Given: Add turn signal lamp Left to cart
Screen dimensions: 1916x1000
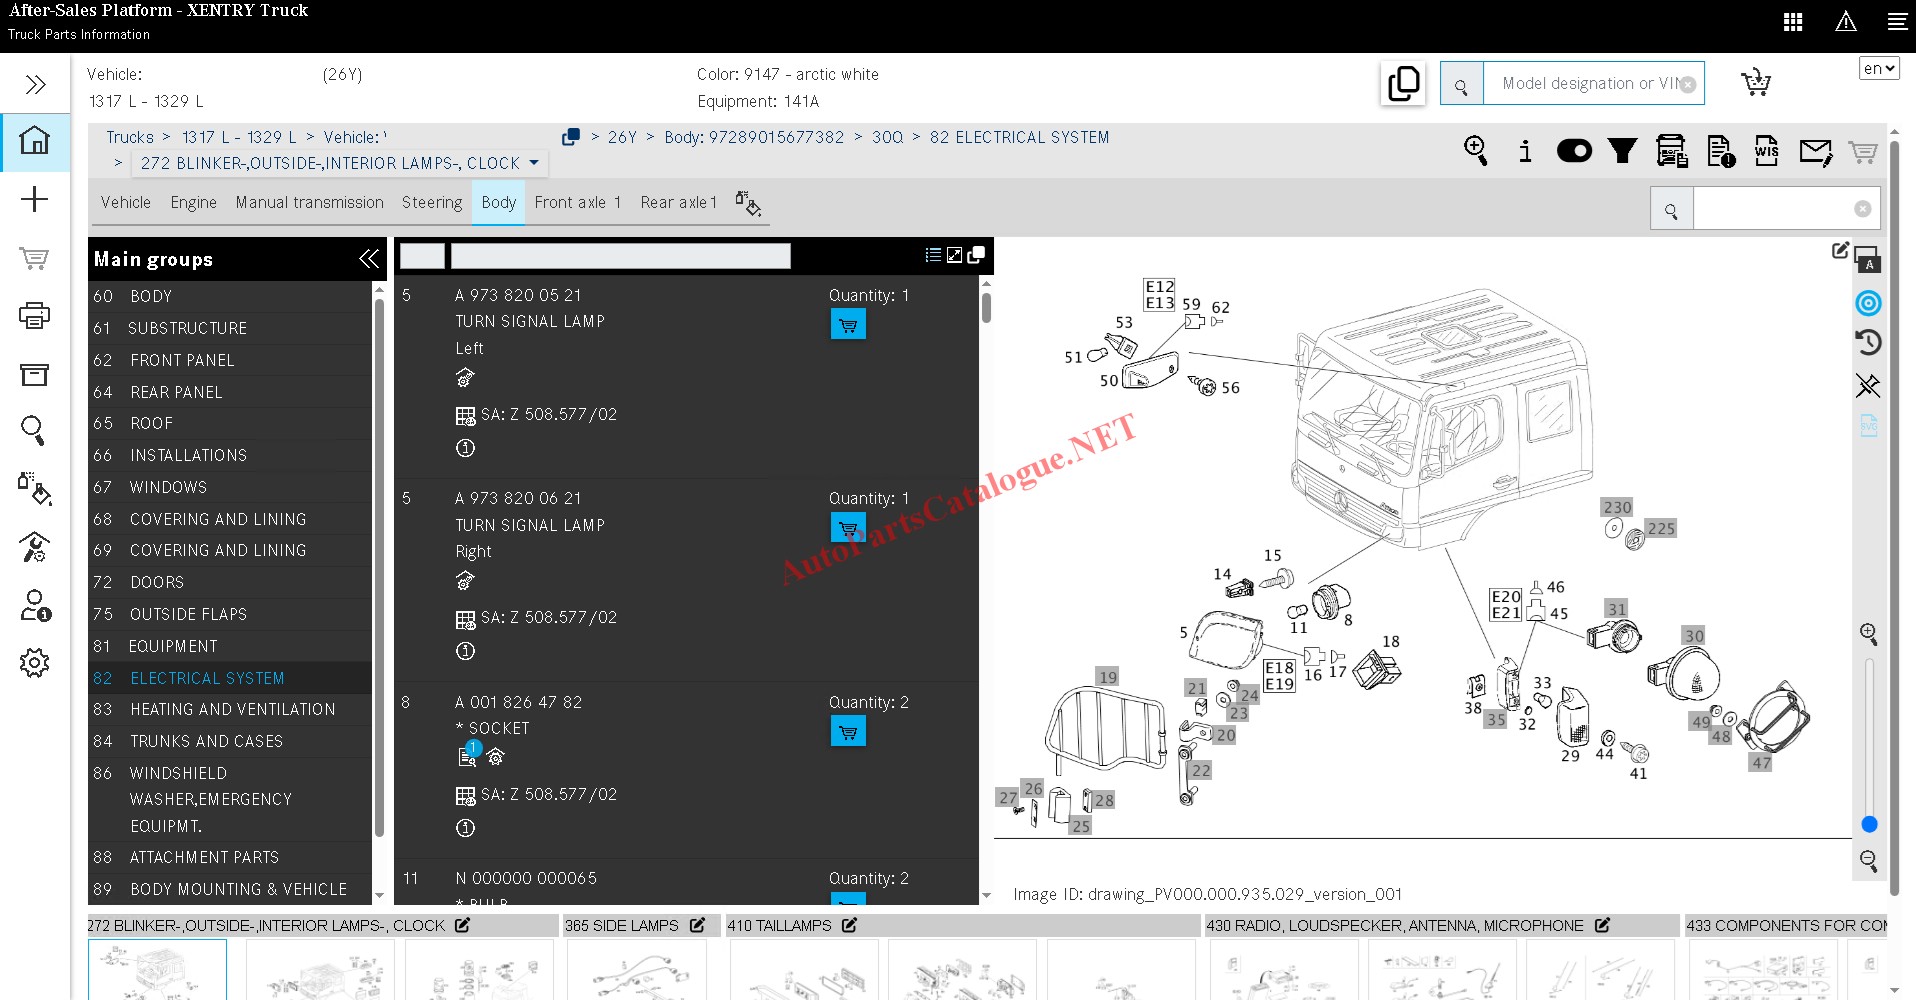Looking at the screenshot, I should pyautogui.click(x=848, y=325).
